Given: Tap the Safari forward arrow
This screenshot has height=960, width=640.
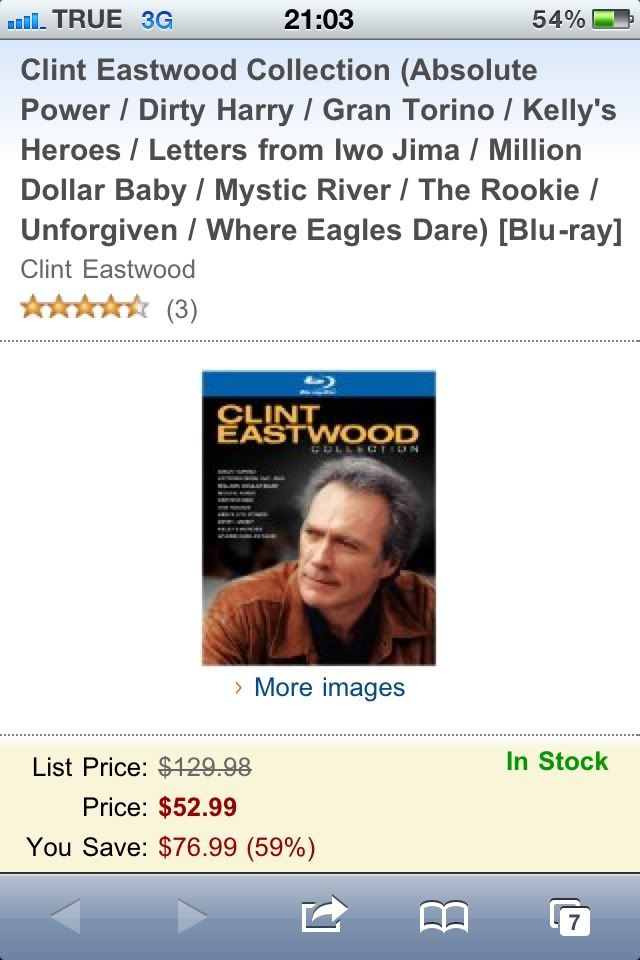Looking at the screenshot, I should (x=192, y=916).
